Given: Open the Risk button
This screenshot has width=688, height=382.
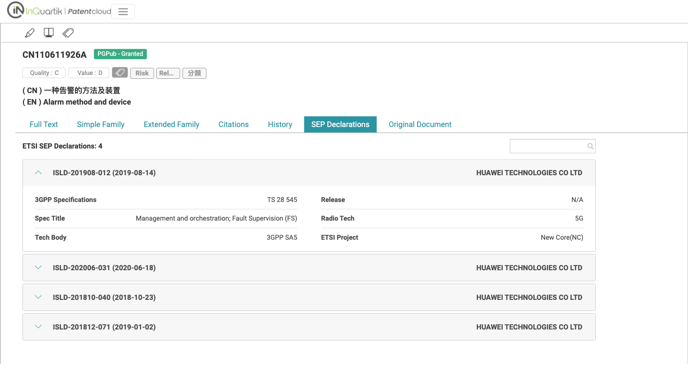Looking at the screenshot, I should click(x=142, y=73).
